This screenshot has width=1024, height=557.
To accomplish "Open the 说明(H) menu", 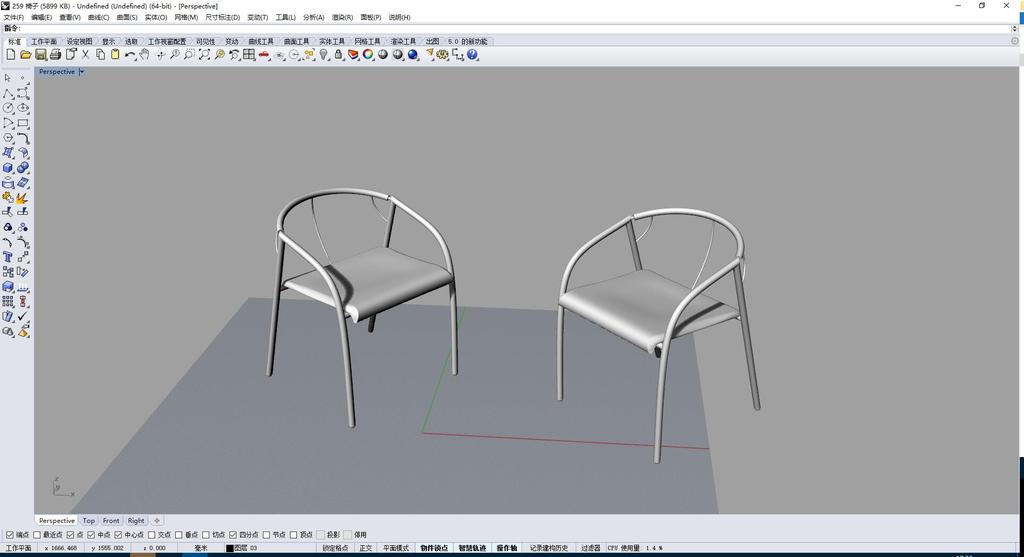I will (400, 18).
